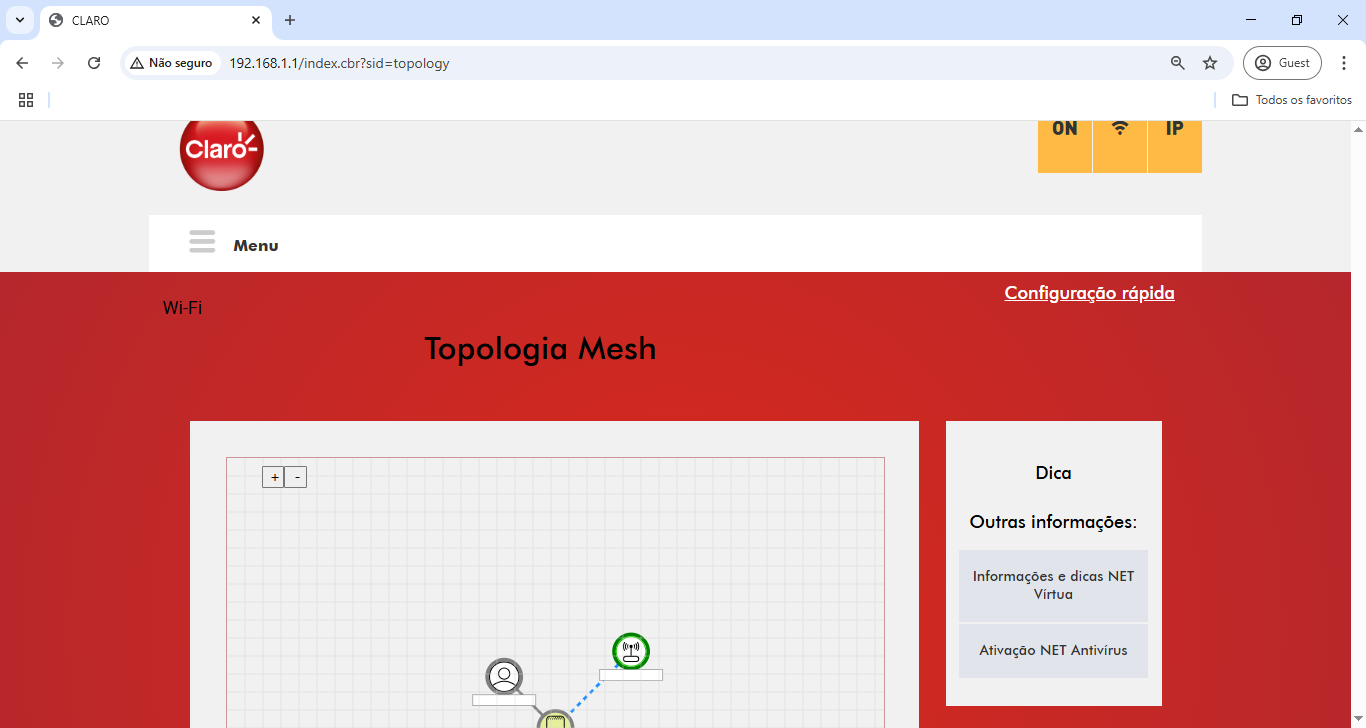Select the yellow gateway node
Image resolution: width=1366 pixels, height=728 pixels.
(555, 720)
